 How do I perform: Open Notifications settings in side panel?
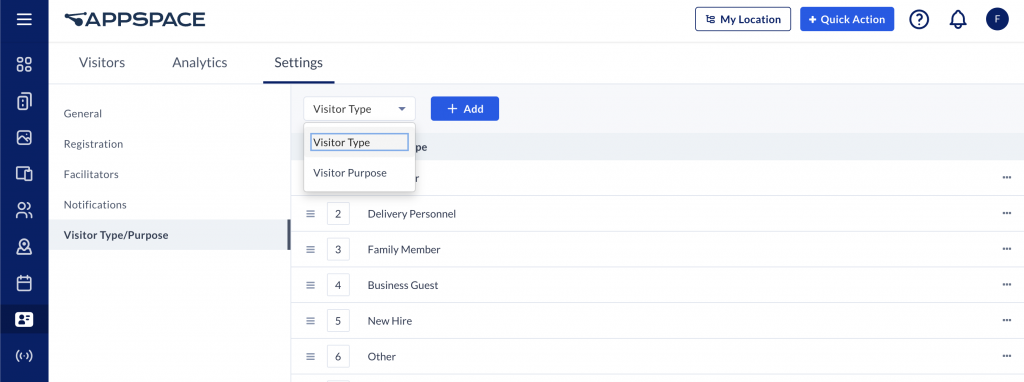[x=95, y=204]
